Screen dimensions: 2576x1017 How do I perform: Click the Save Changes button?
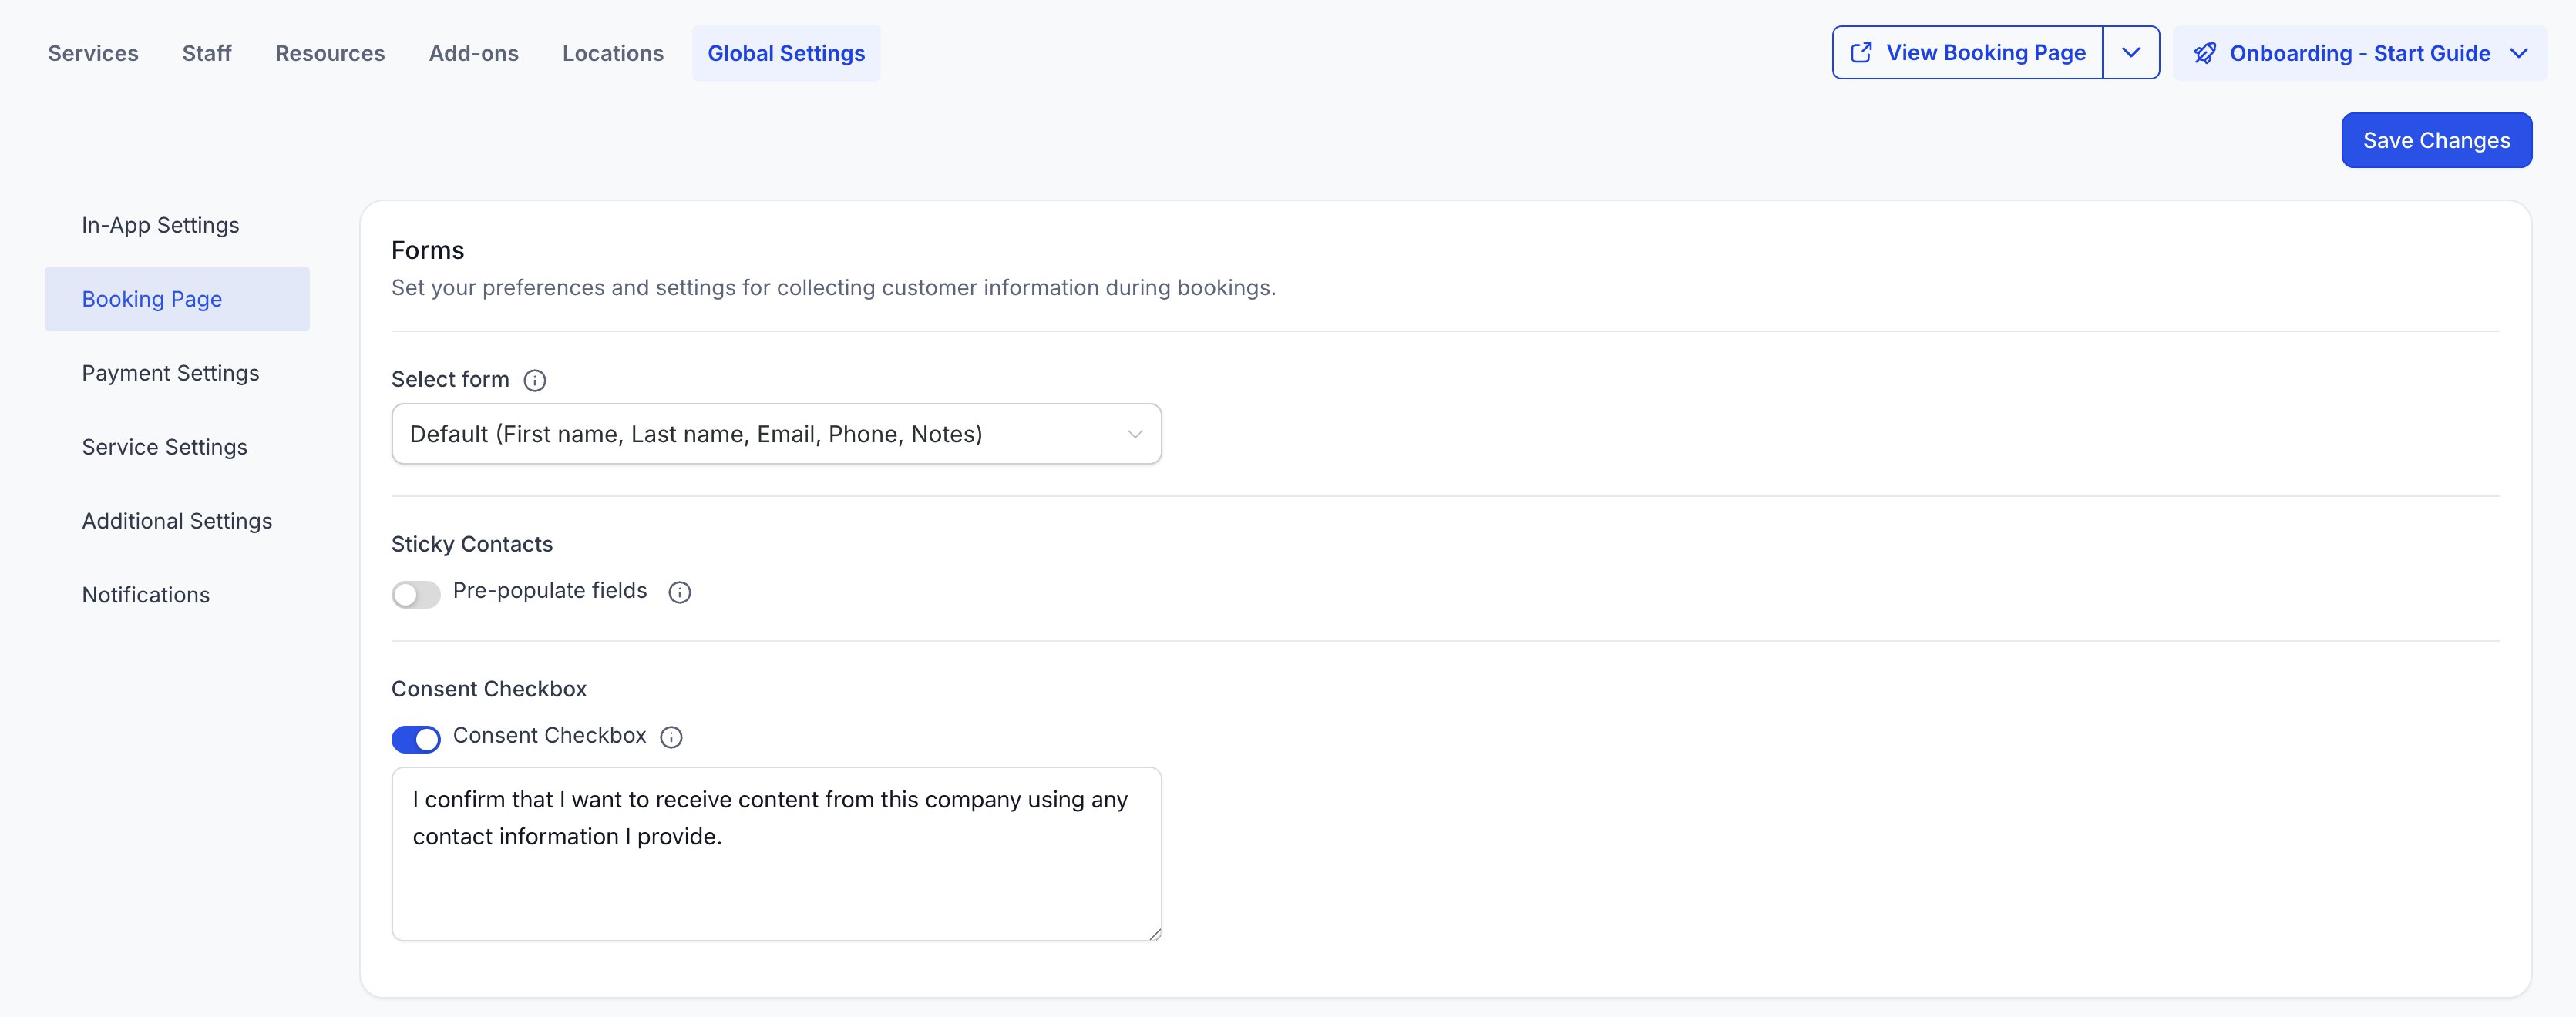tap(2435, 140)
